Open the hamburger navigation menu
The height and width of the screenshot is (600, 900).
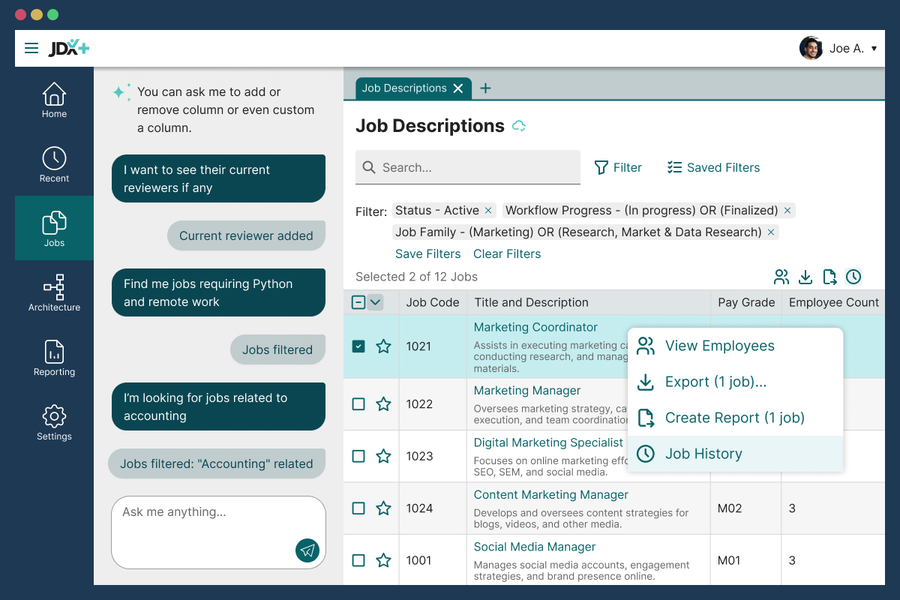(x=31, y=48)
